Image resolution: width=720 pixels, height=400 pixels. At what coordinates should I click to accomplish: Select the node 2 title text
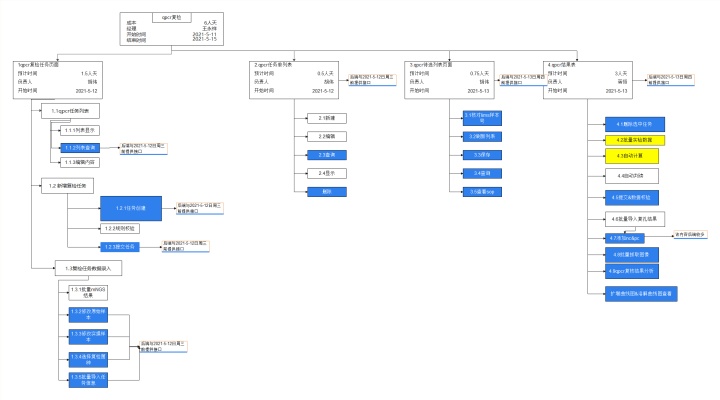273,65
